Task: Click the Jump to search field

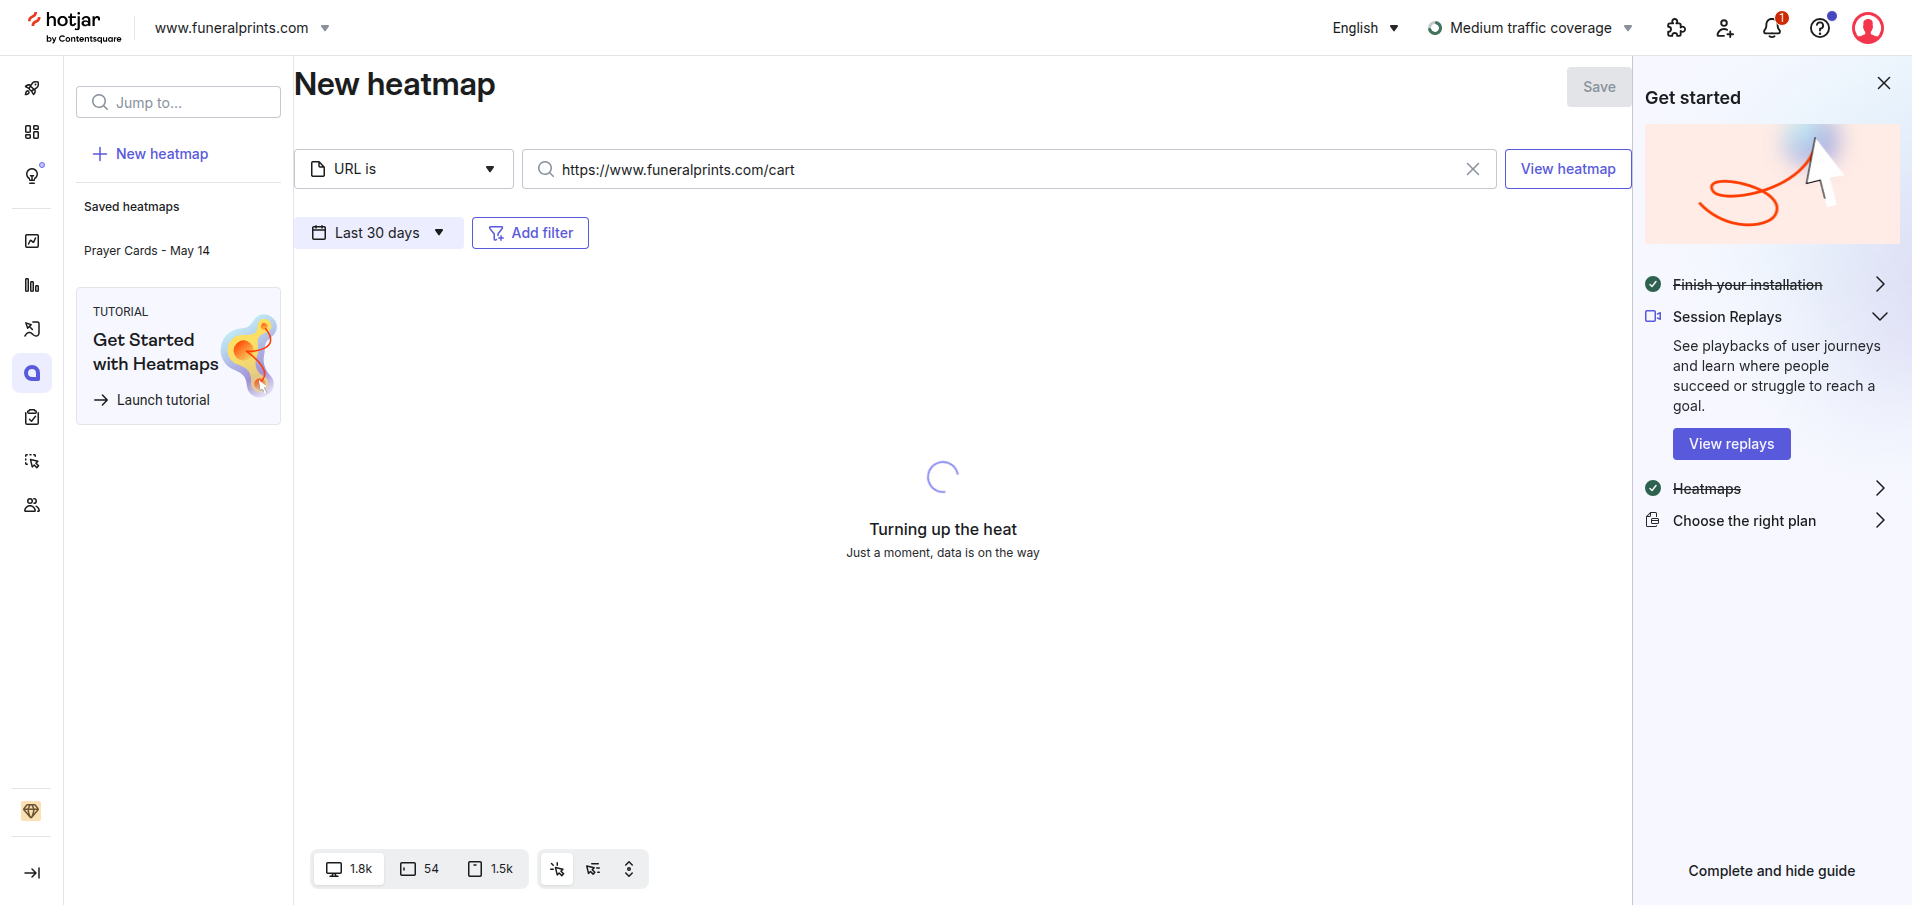Action: tap(178, 102)
